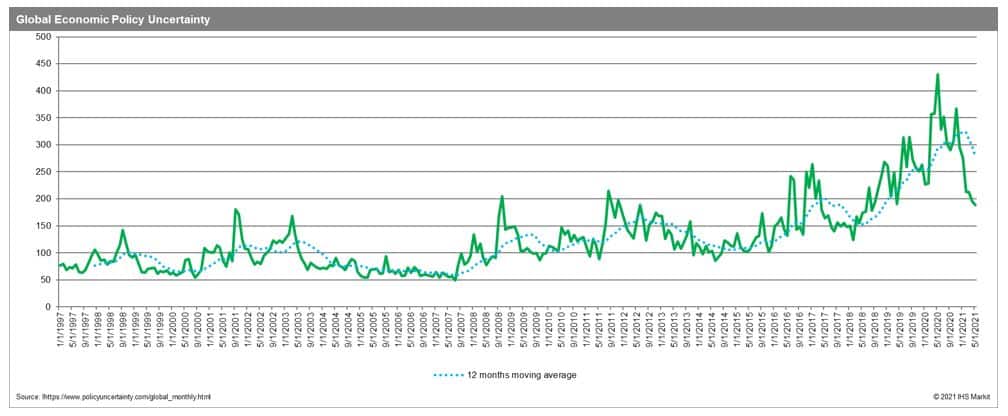This screenshot has width=1008, height=416.
Task: Click the dotted blue legend line marker
Action: coord(451,375)
